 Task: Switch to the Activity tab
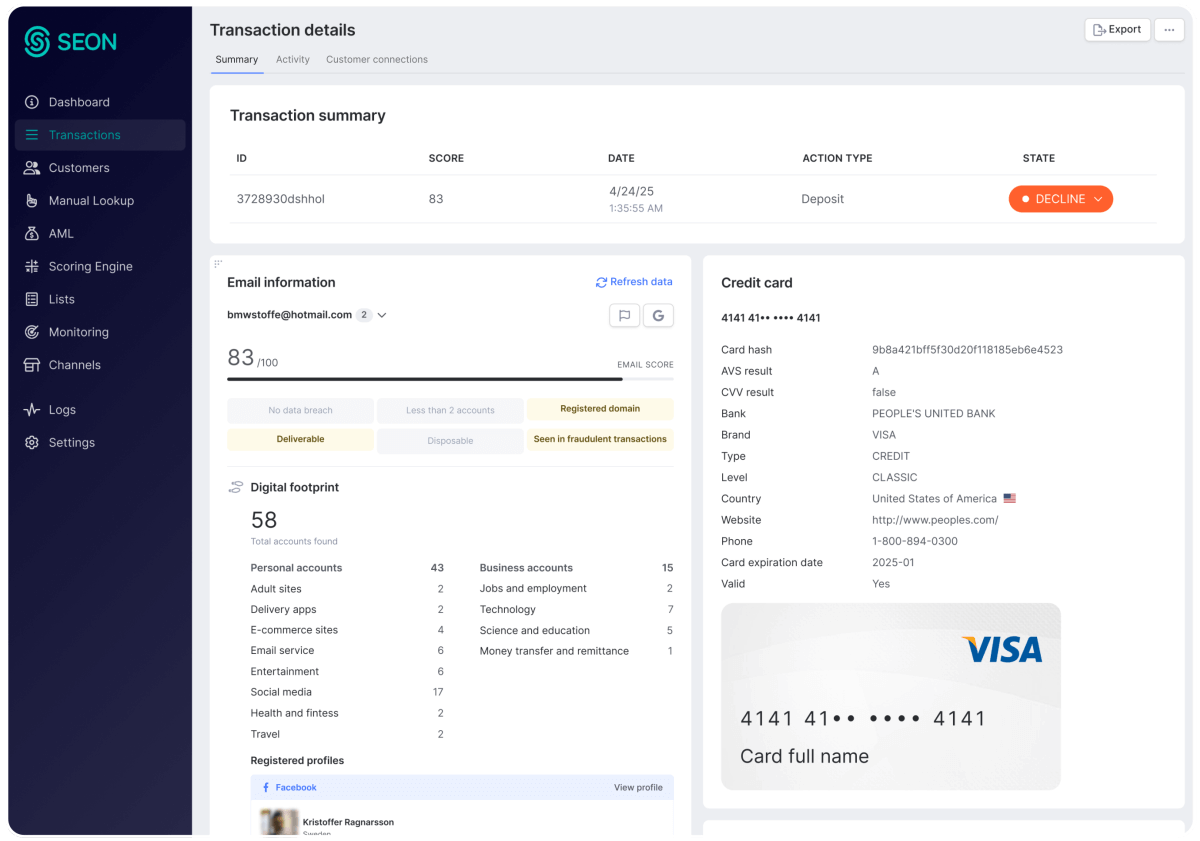click(x=293, y=60)
